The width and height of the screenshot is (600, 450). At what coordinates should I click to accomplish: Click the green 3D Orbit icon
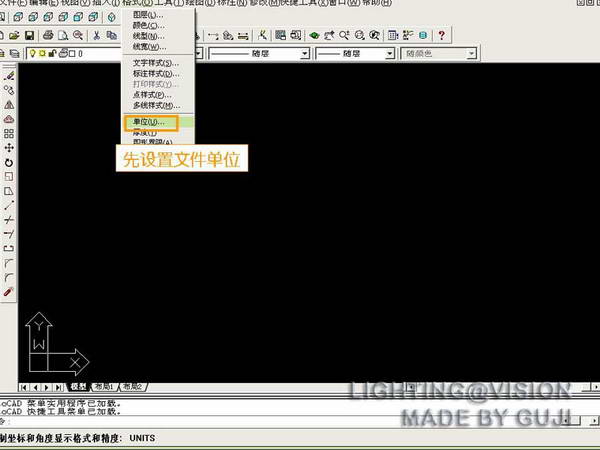[x=314, y=36]
